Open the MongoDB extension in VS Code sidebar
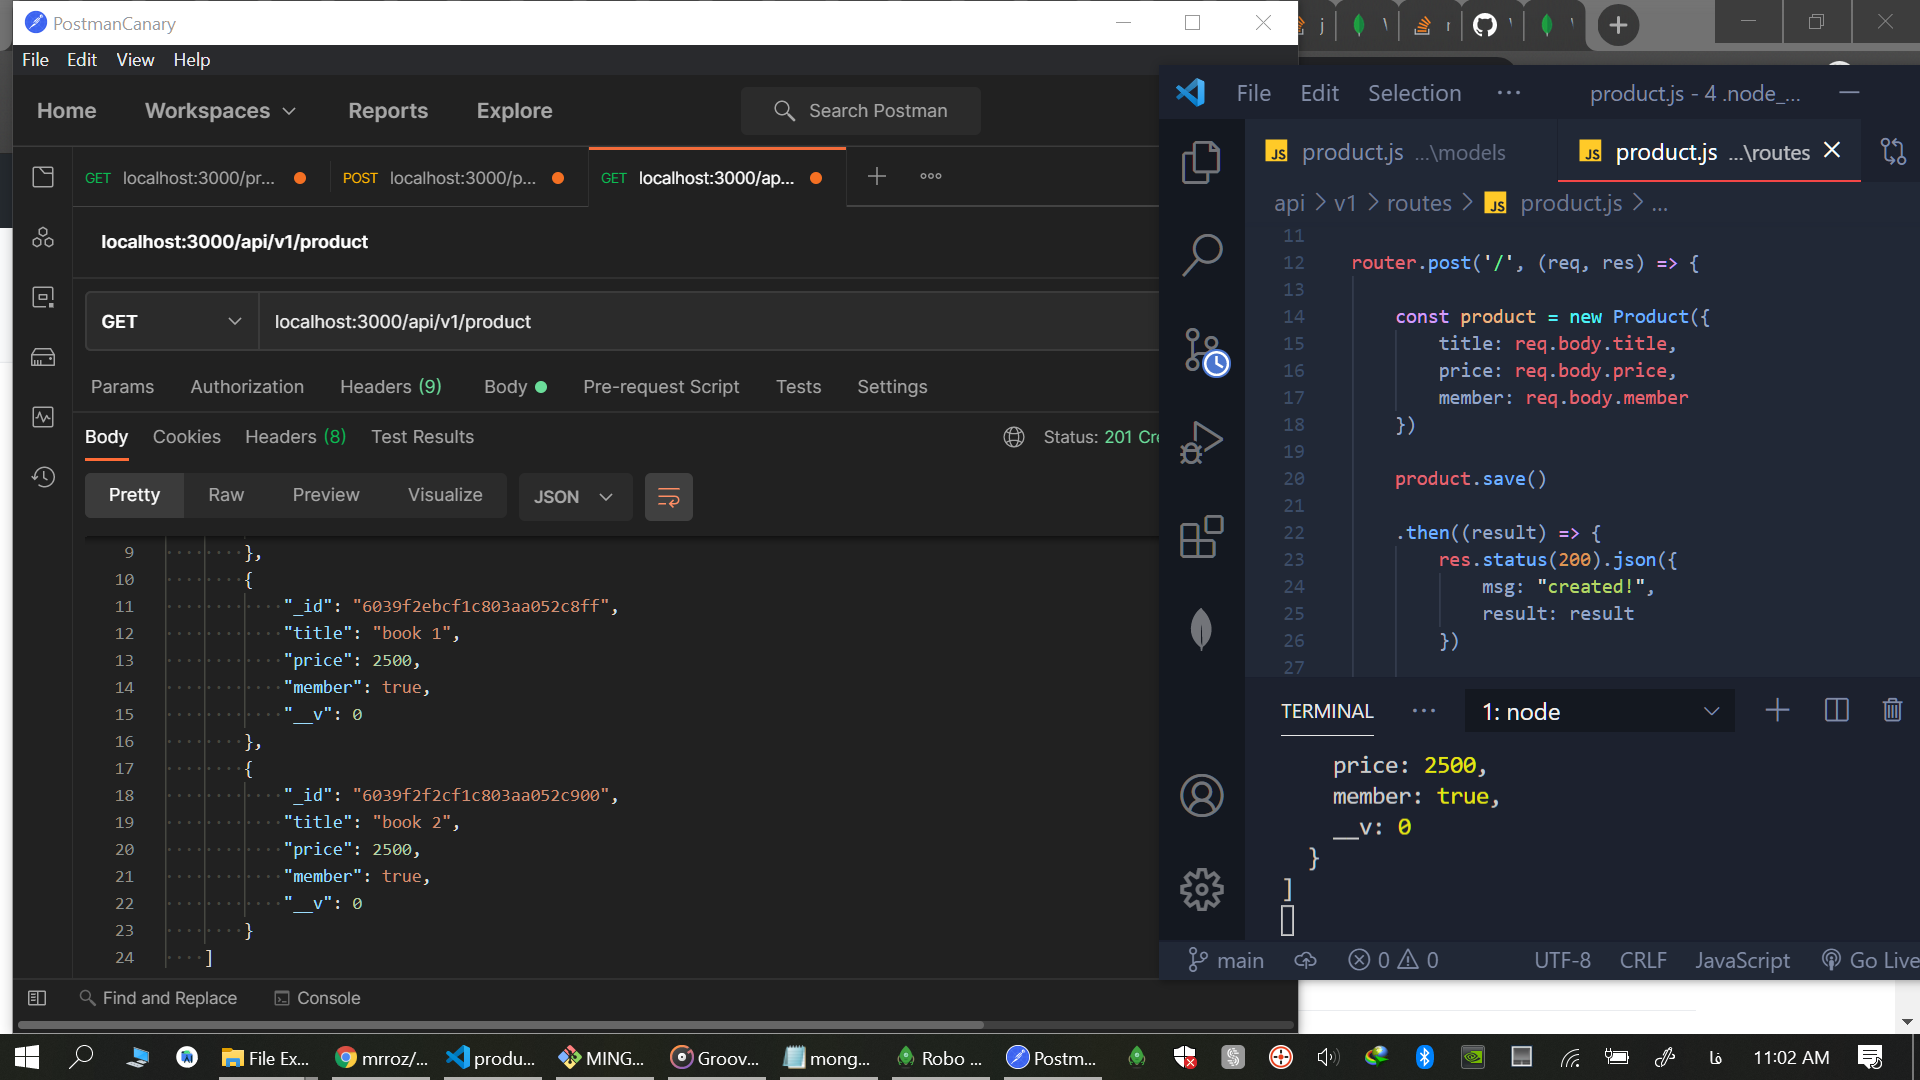Screen dimensions: 1920x1080 point(1201,629)
